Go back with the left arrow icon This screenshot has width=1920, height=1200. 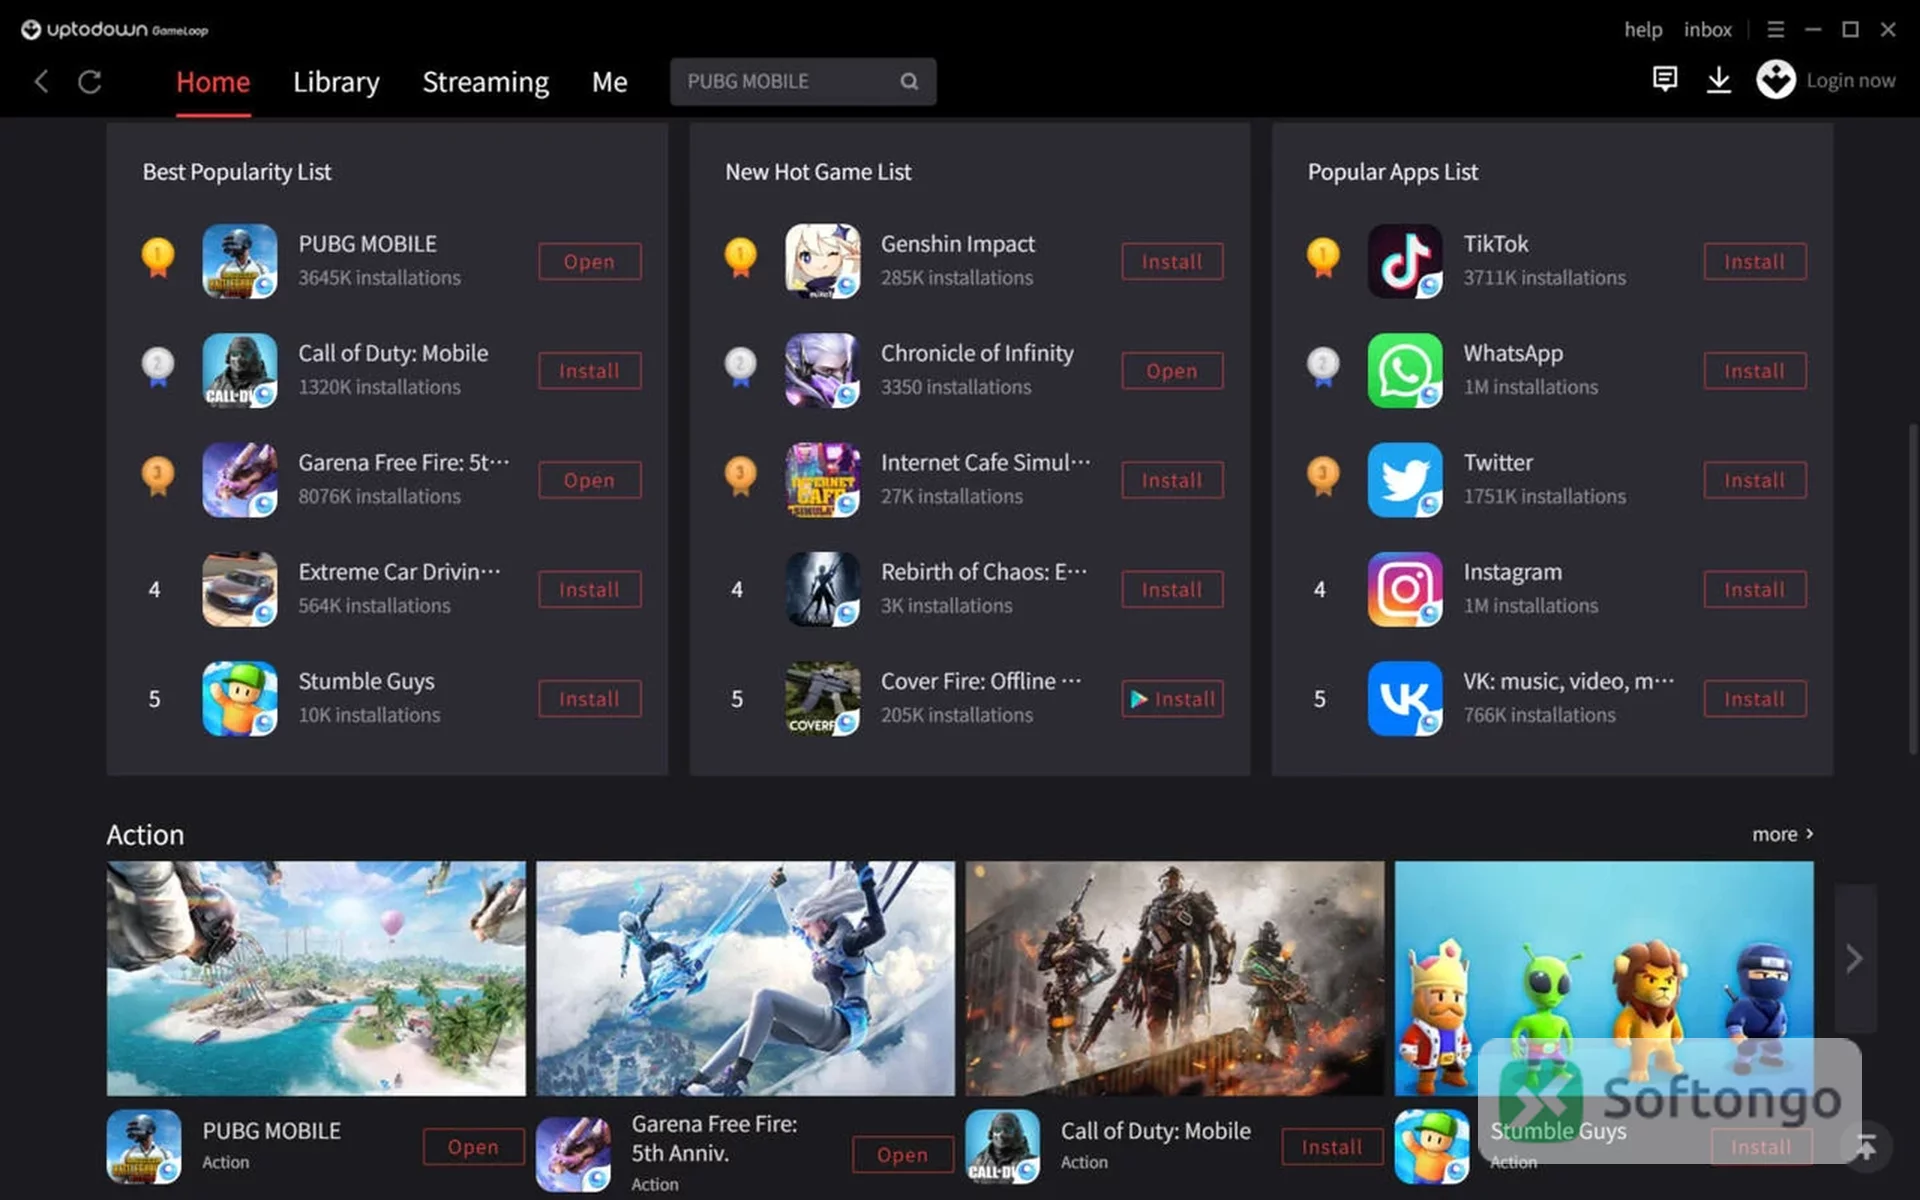pos(41,81)
